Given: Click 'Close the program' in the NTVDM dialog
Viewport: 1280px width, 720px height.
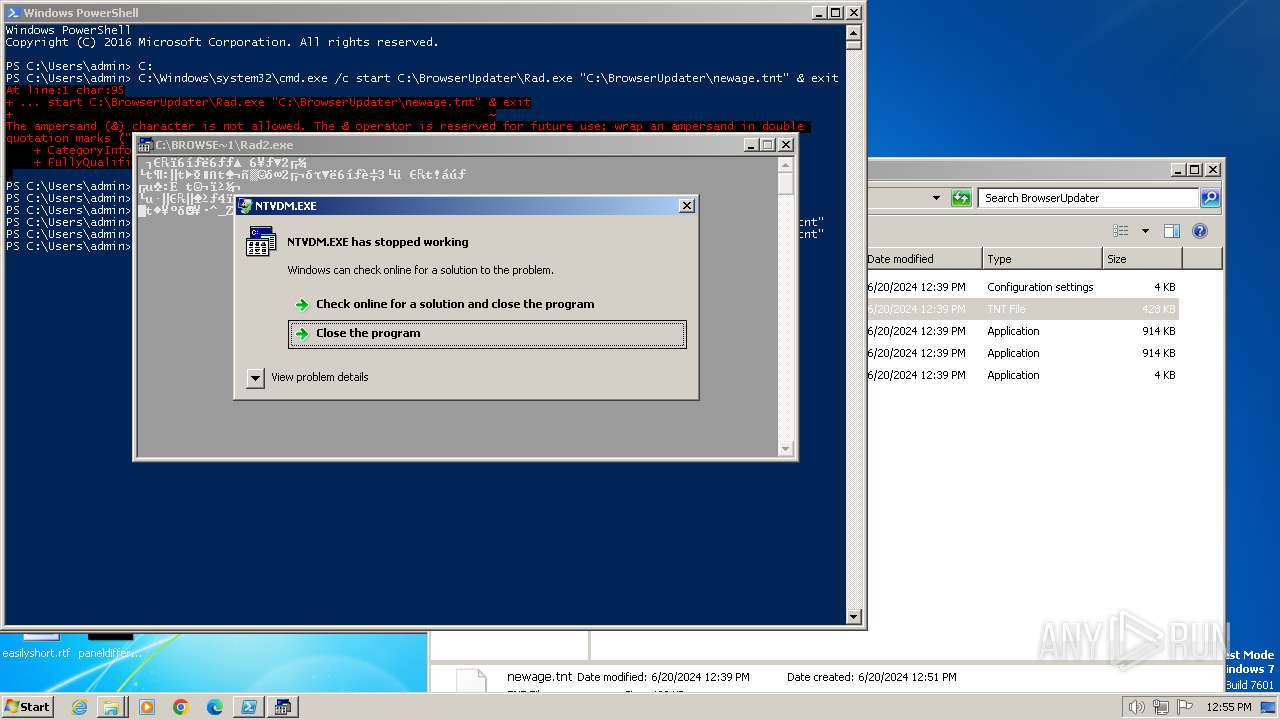Looking at the screenshot, I should point(487,334).
